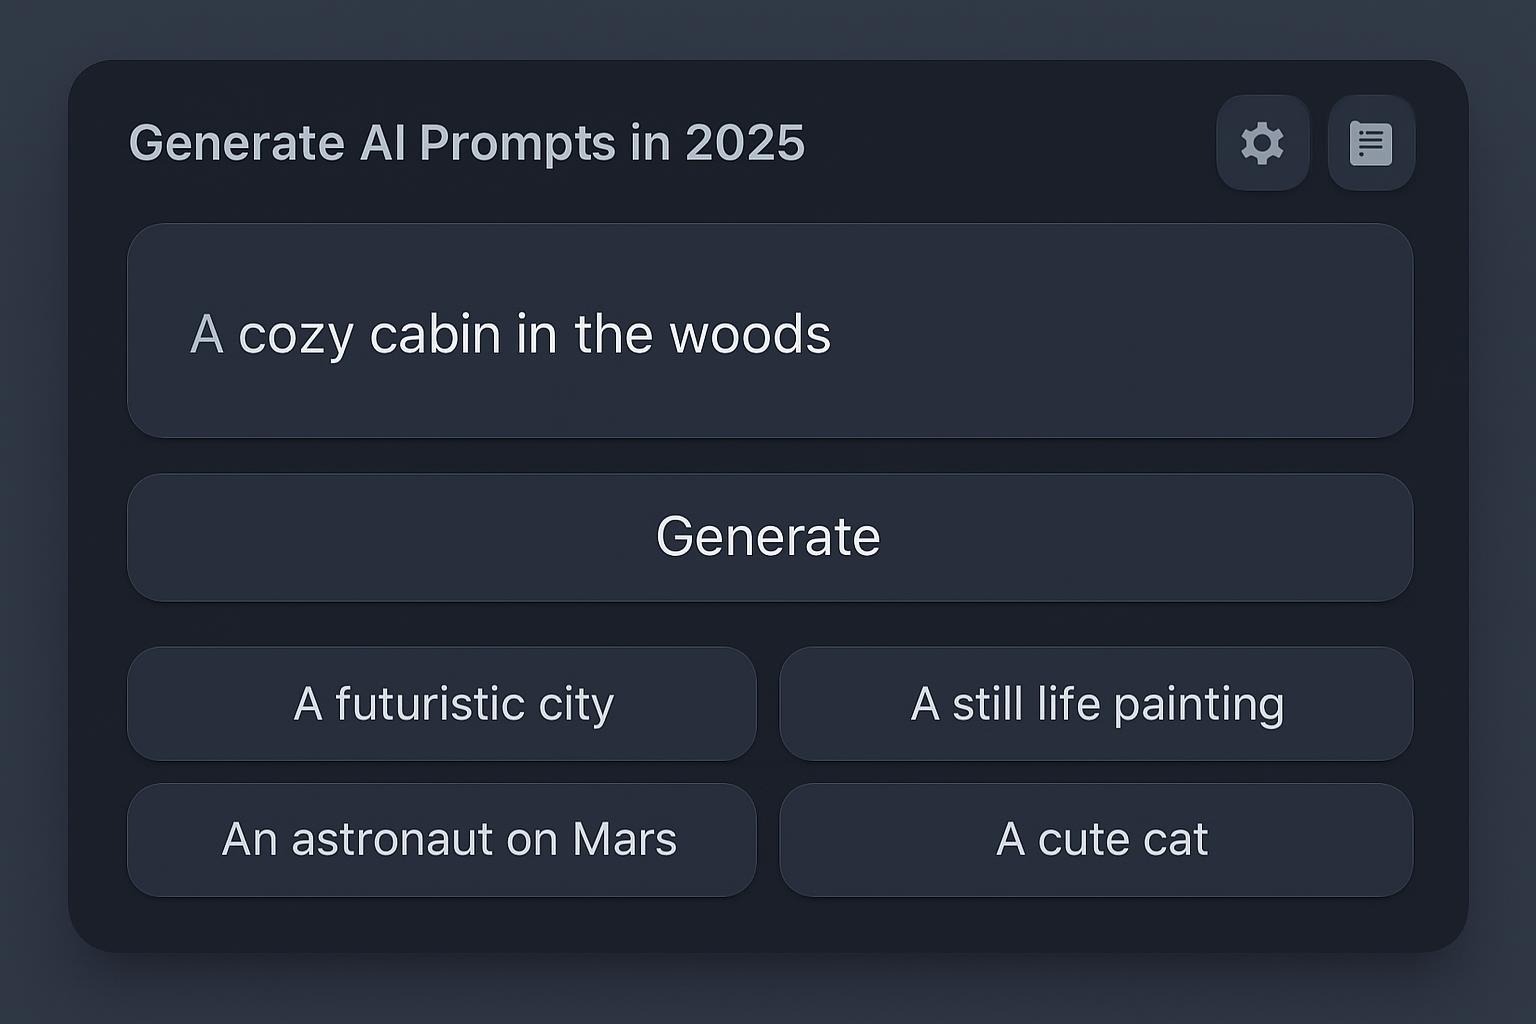Screen dimensions: 1536x1024
Task: Click the prompt text input field
Action: coord(768,332)
